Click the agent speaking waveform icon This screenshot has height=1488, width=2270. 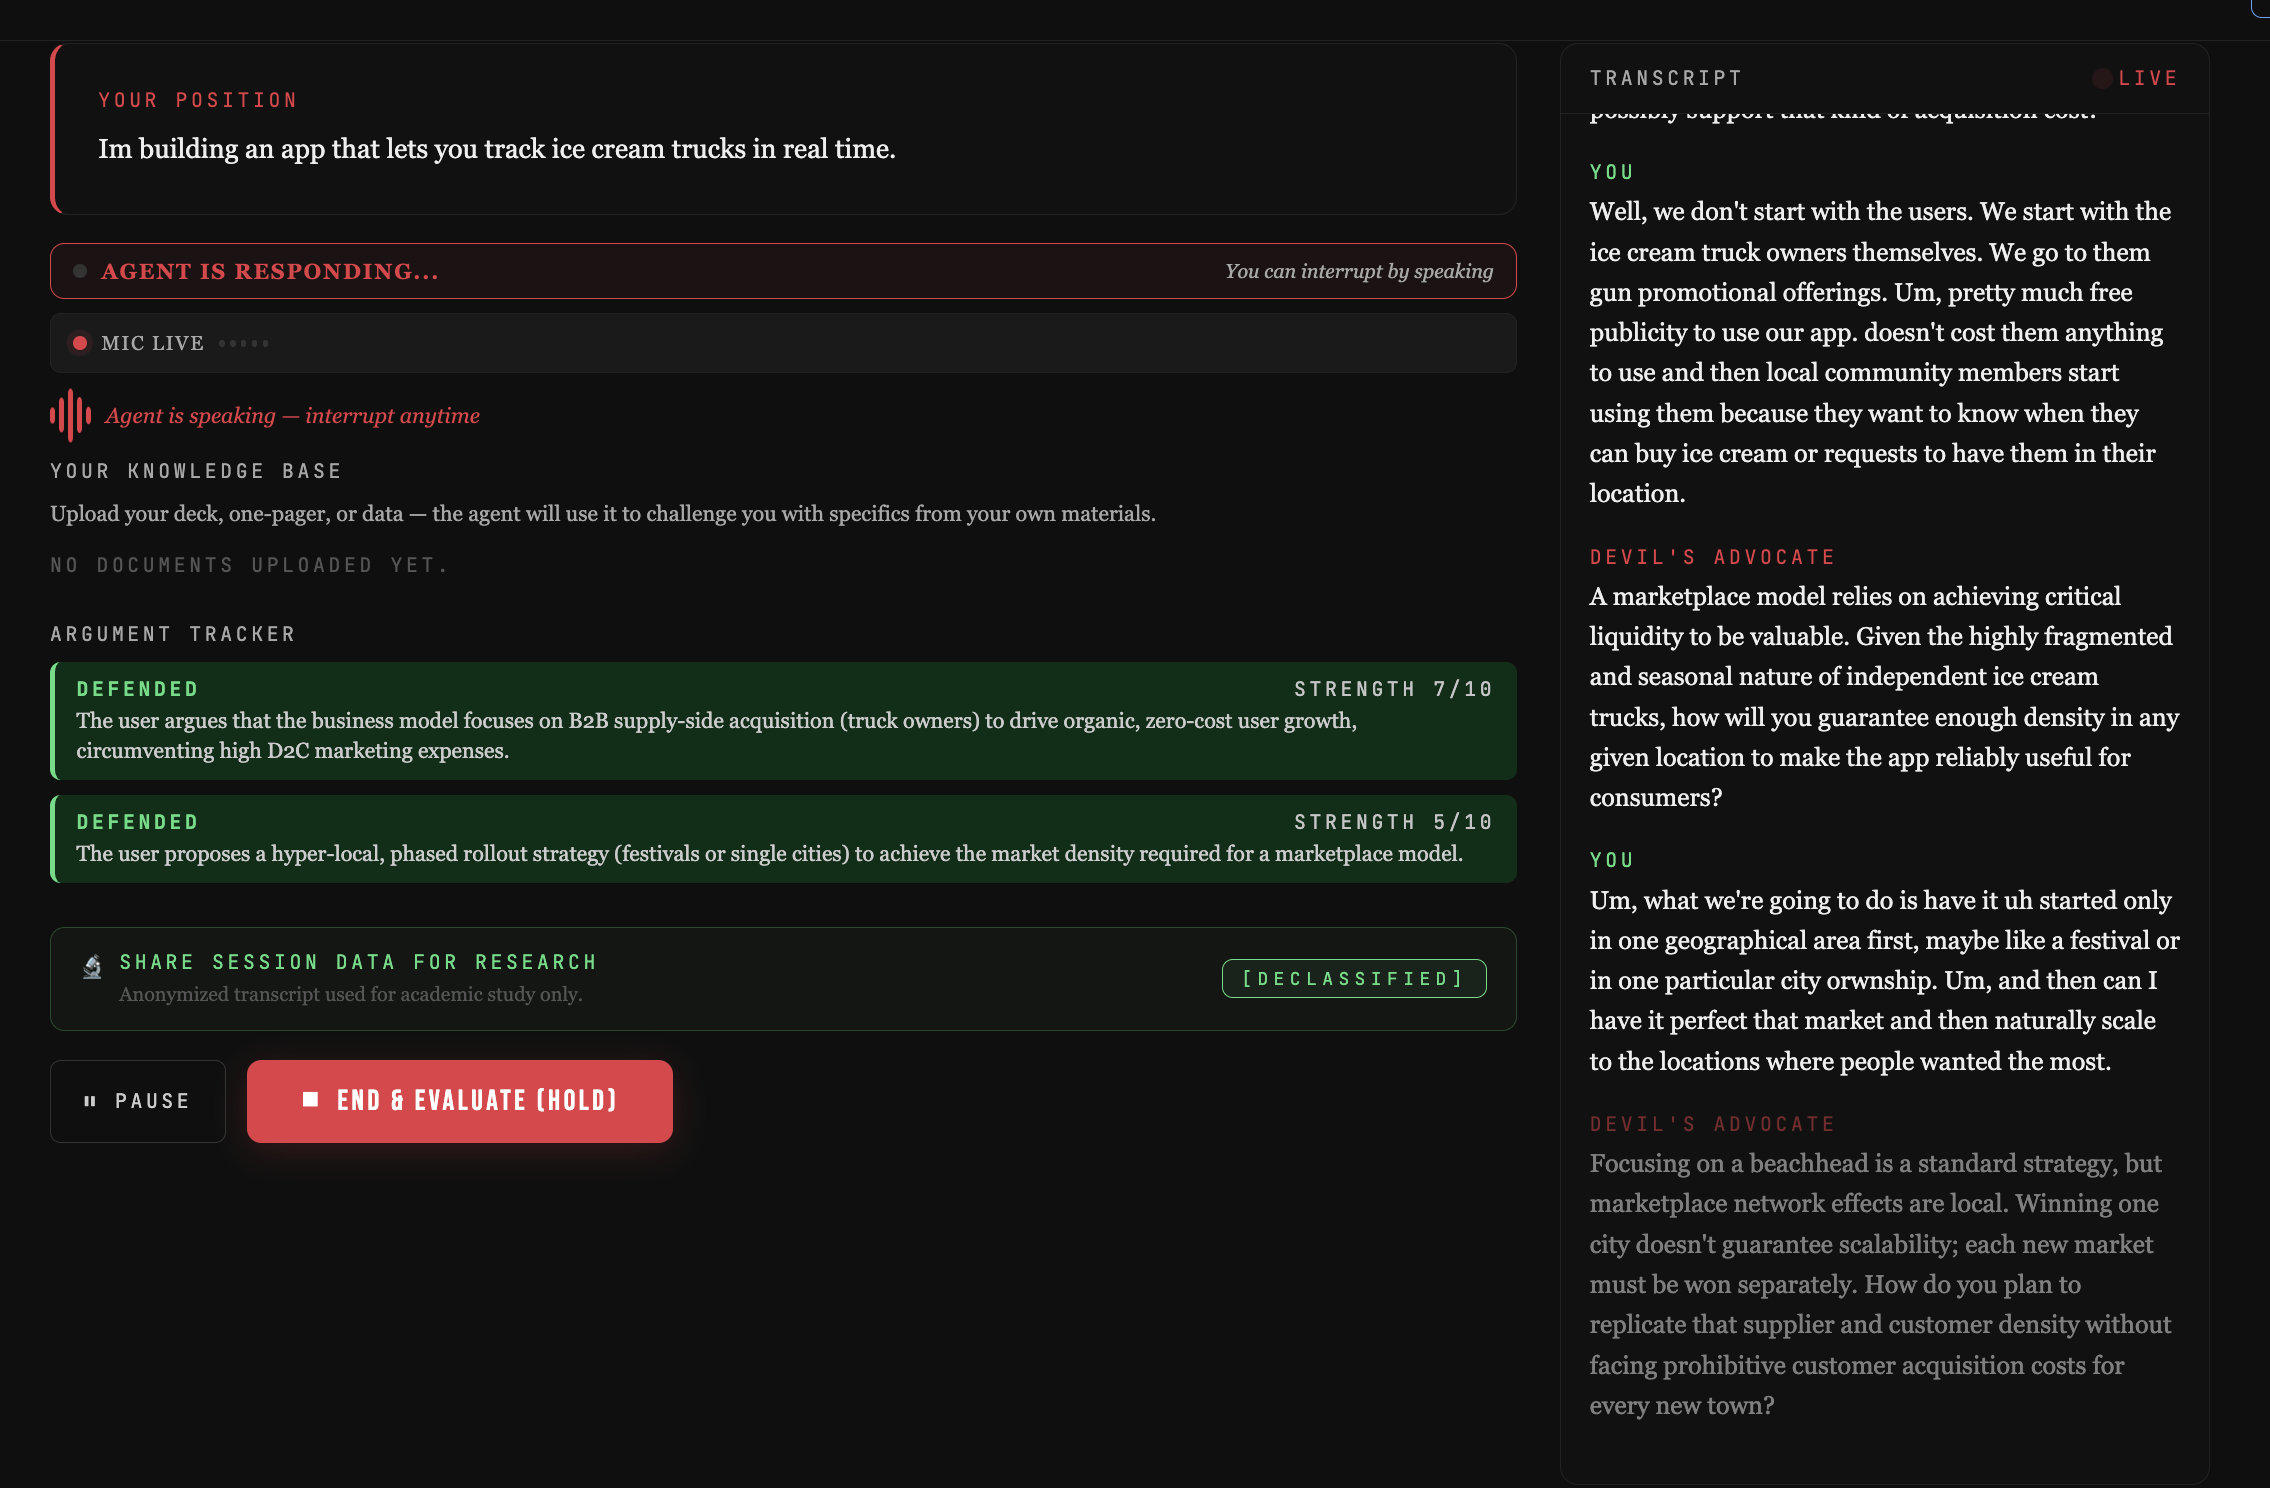[x=70, y=415]
